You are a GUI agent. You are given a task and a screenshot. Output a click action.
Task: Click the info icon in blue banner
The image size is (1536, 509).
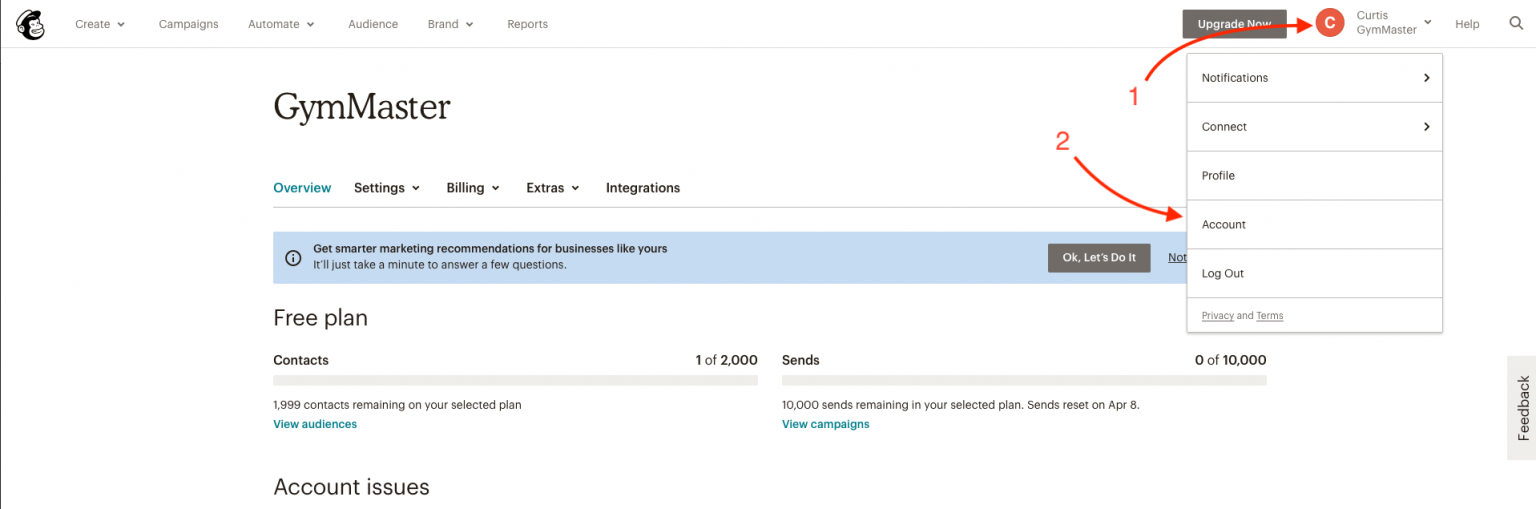coord(293,258)
